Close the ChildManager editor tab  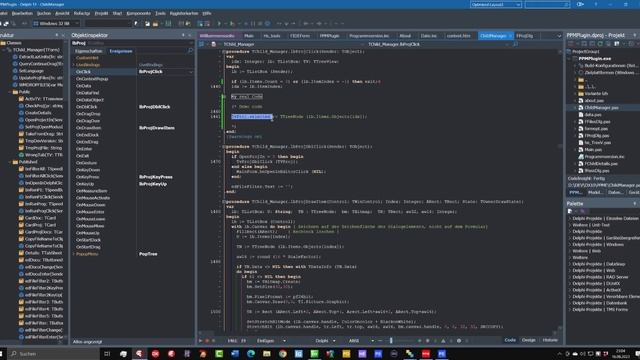[x=510, y=36]
